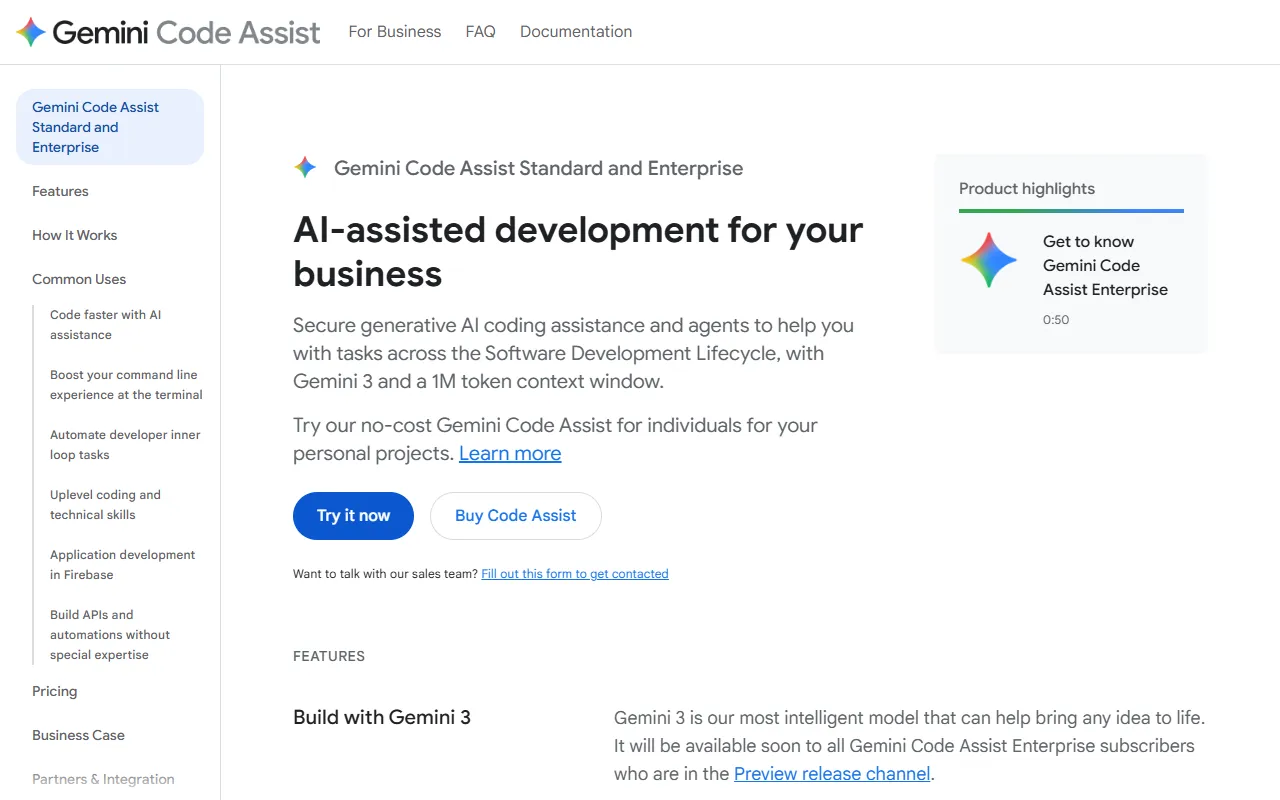
Task: Open Application development in Firebase
Action: click(x=122, y=565)
